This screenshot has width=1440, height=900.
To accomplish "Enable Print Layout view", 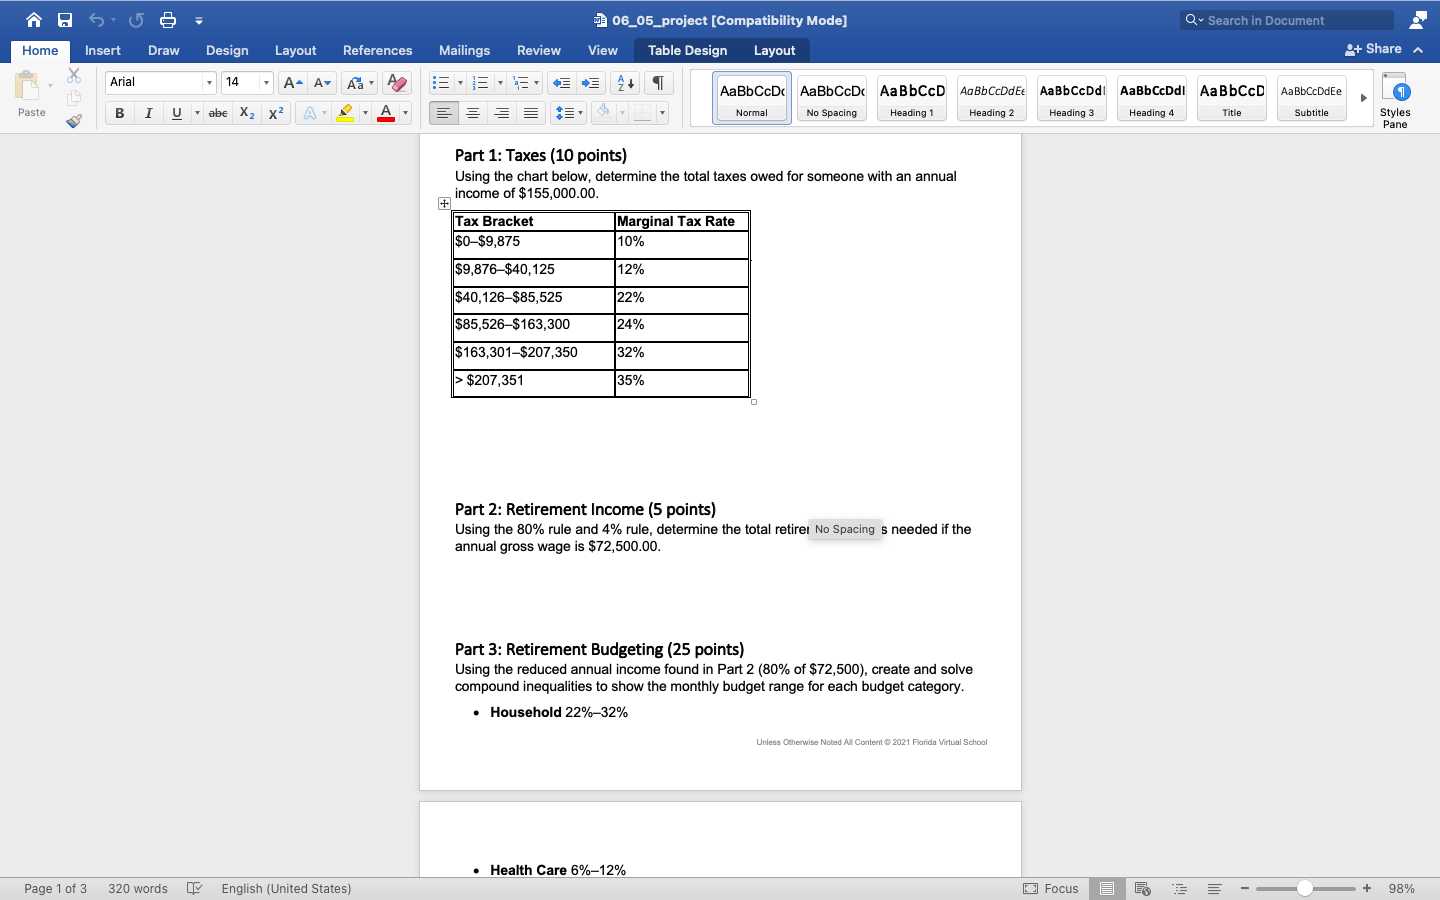I will tap(1107, 888).
